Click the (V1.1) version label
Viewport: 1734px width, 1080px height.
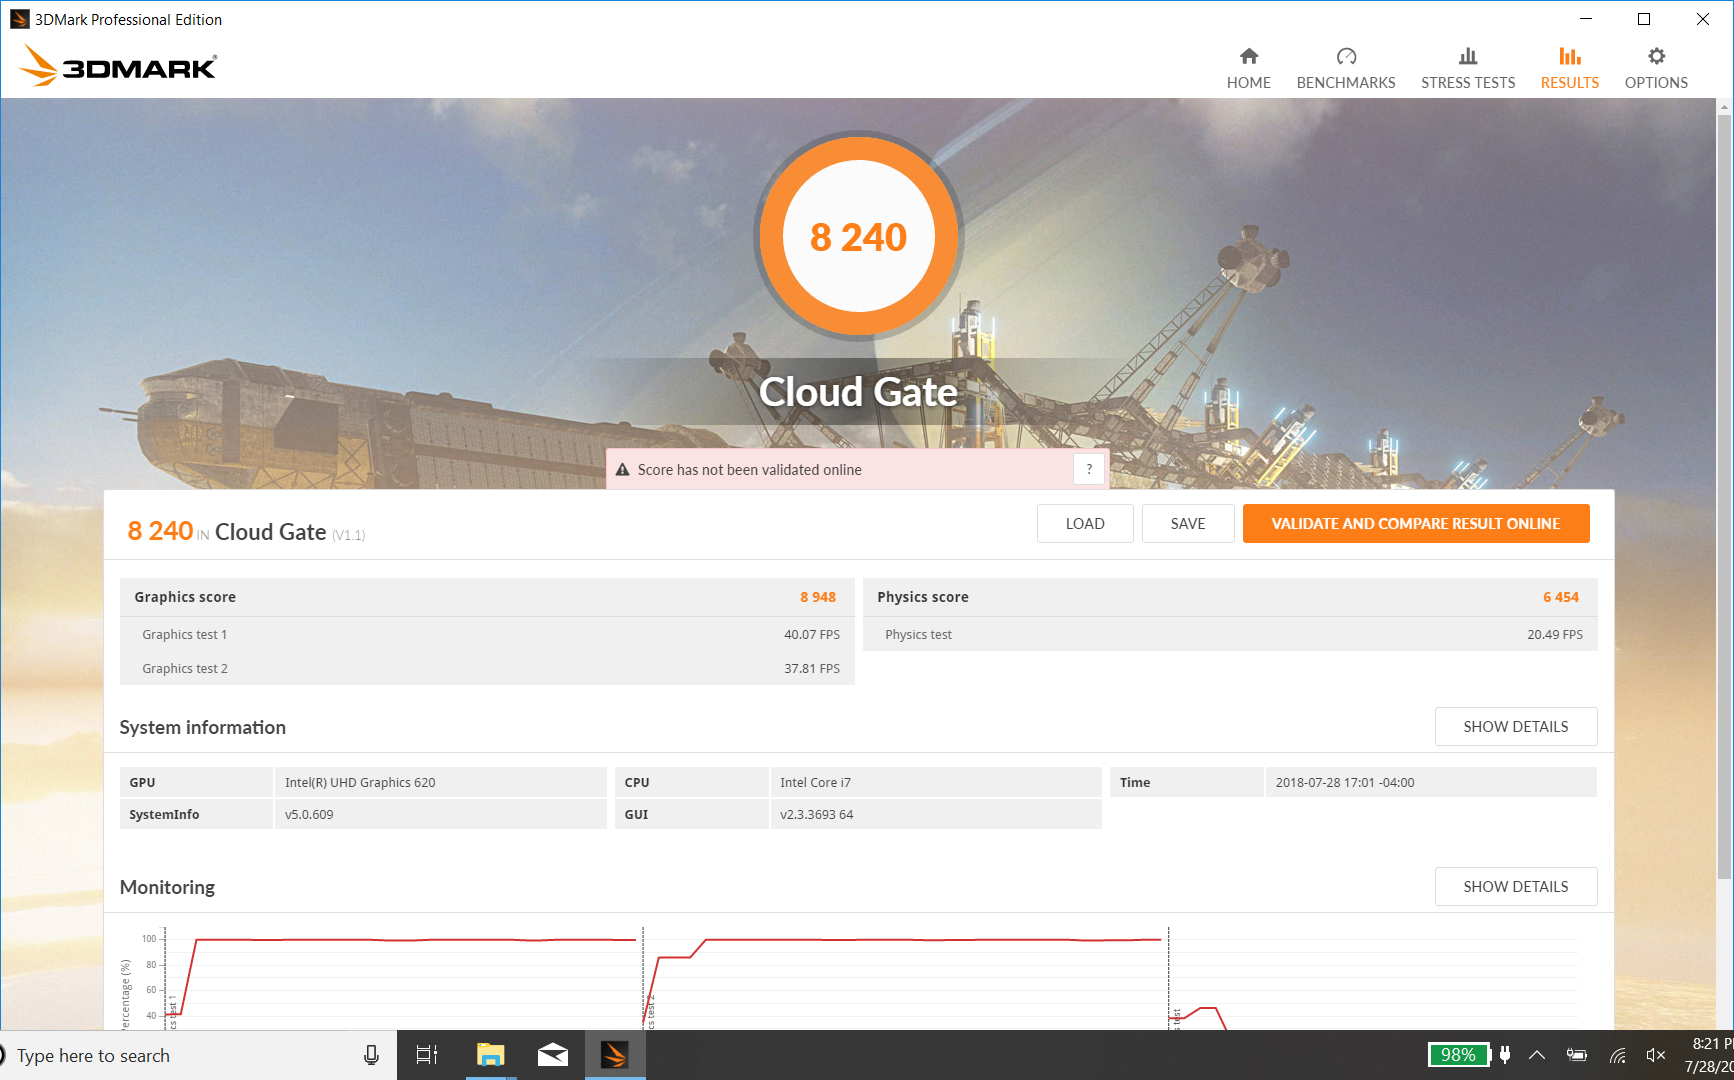[349, 535]
